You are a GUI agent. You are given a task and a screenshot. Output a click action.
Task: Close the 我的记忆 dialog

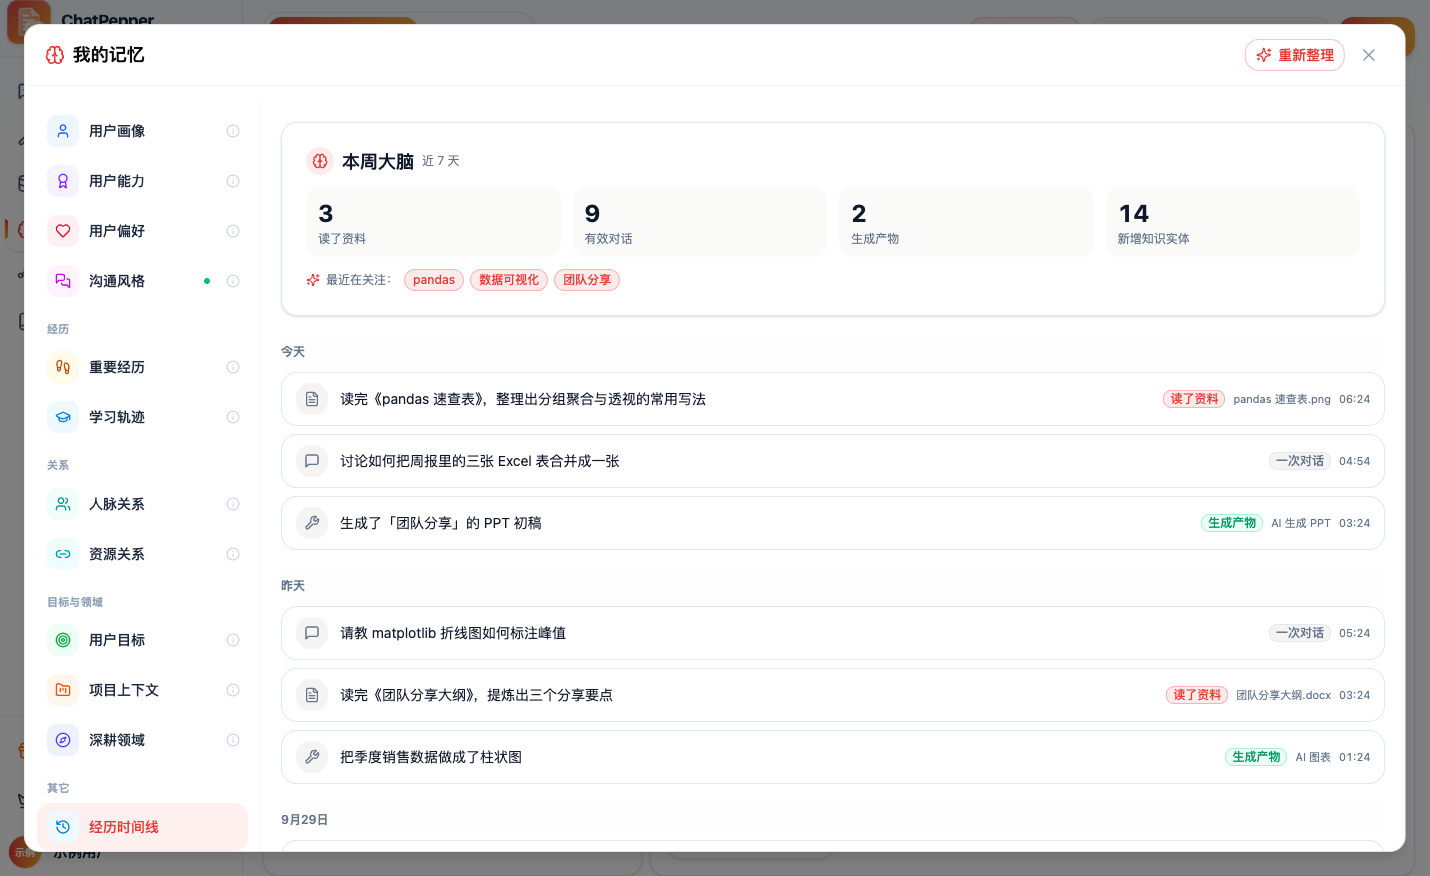point(1369,55)
